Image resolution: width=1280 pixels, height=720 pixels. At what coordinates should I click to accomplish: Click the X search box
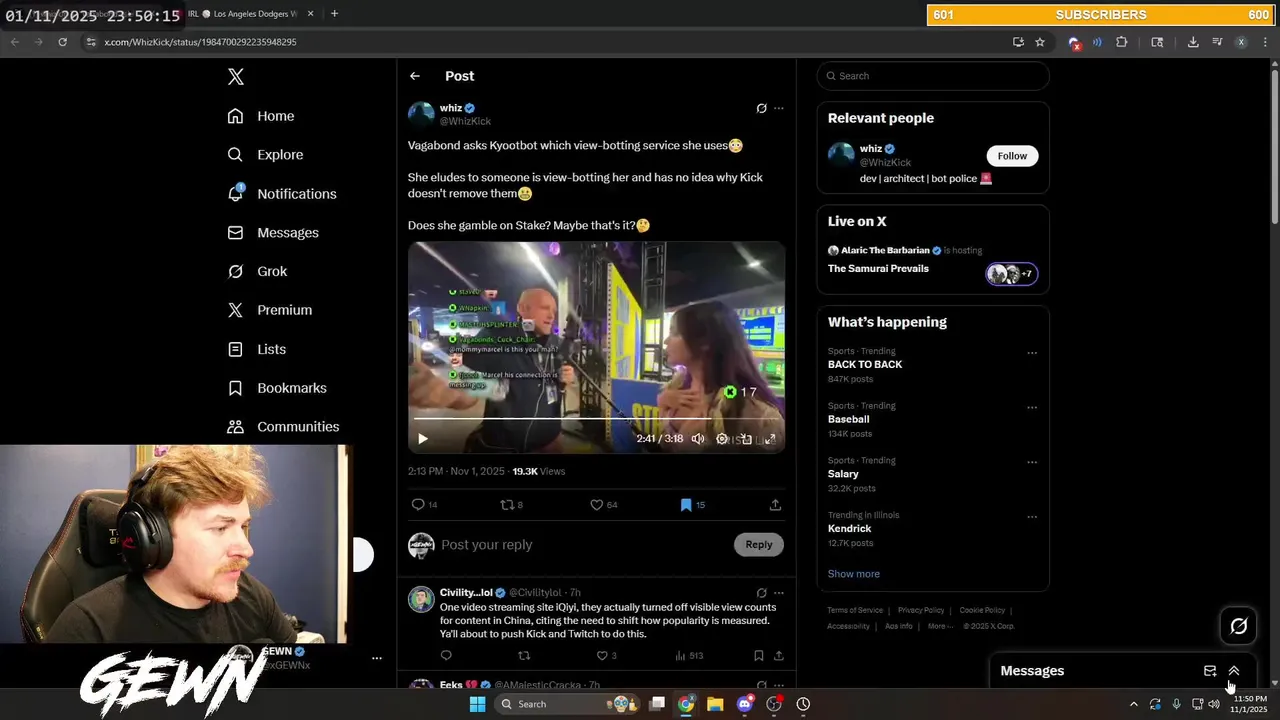pyautogui.click(x=933, y=76)
